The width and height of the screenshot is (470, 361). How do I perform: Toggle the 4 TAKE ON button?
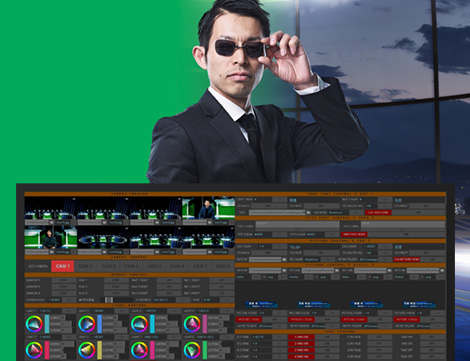click(x=301, y=357)
